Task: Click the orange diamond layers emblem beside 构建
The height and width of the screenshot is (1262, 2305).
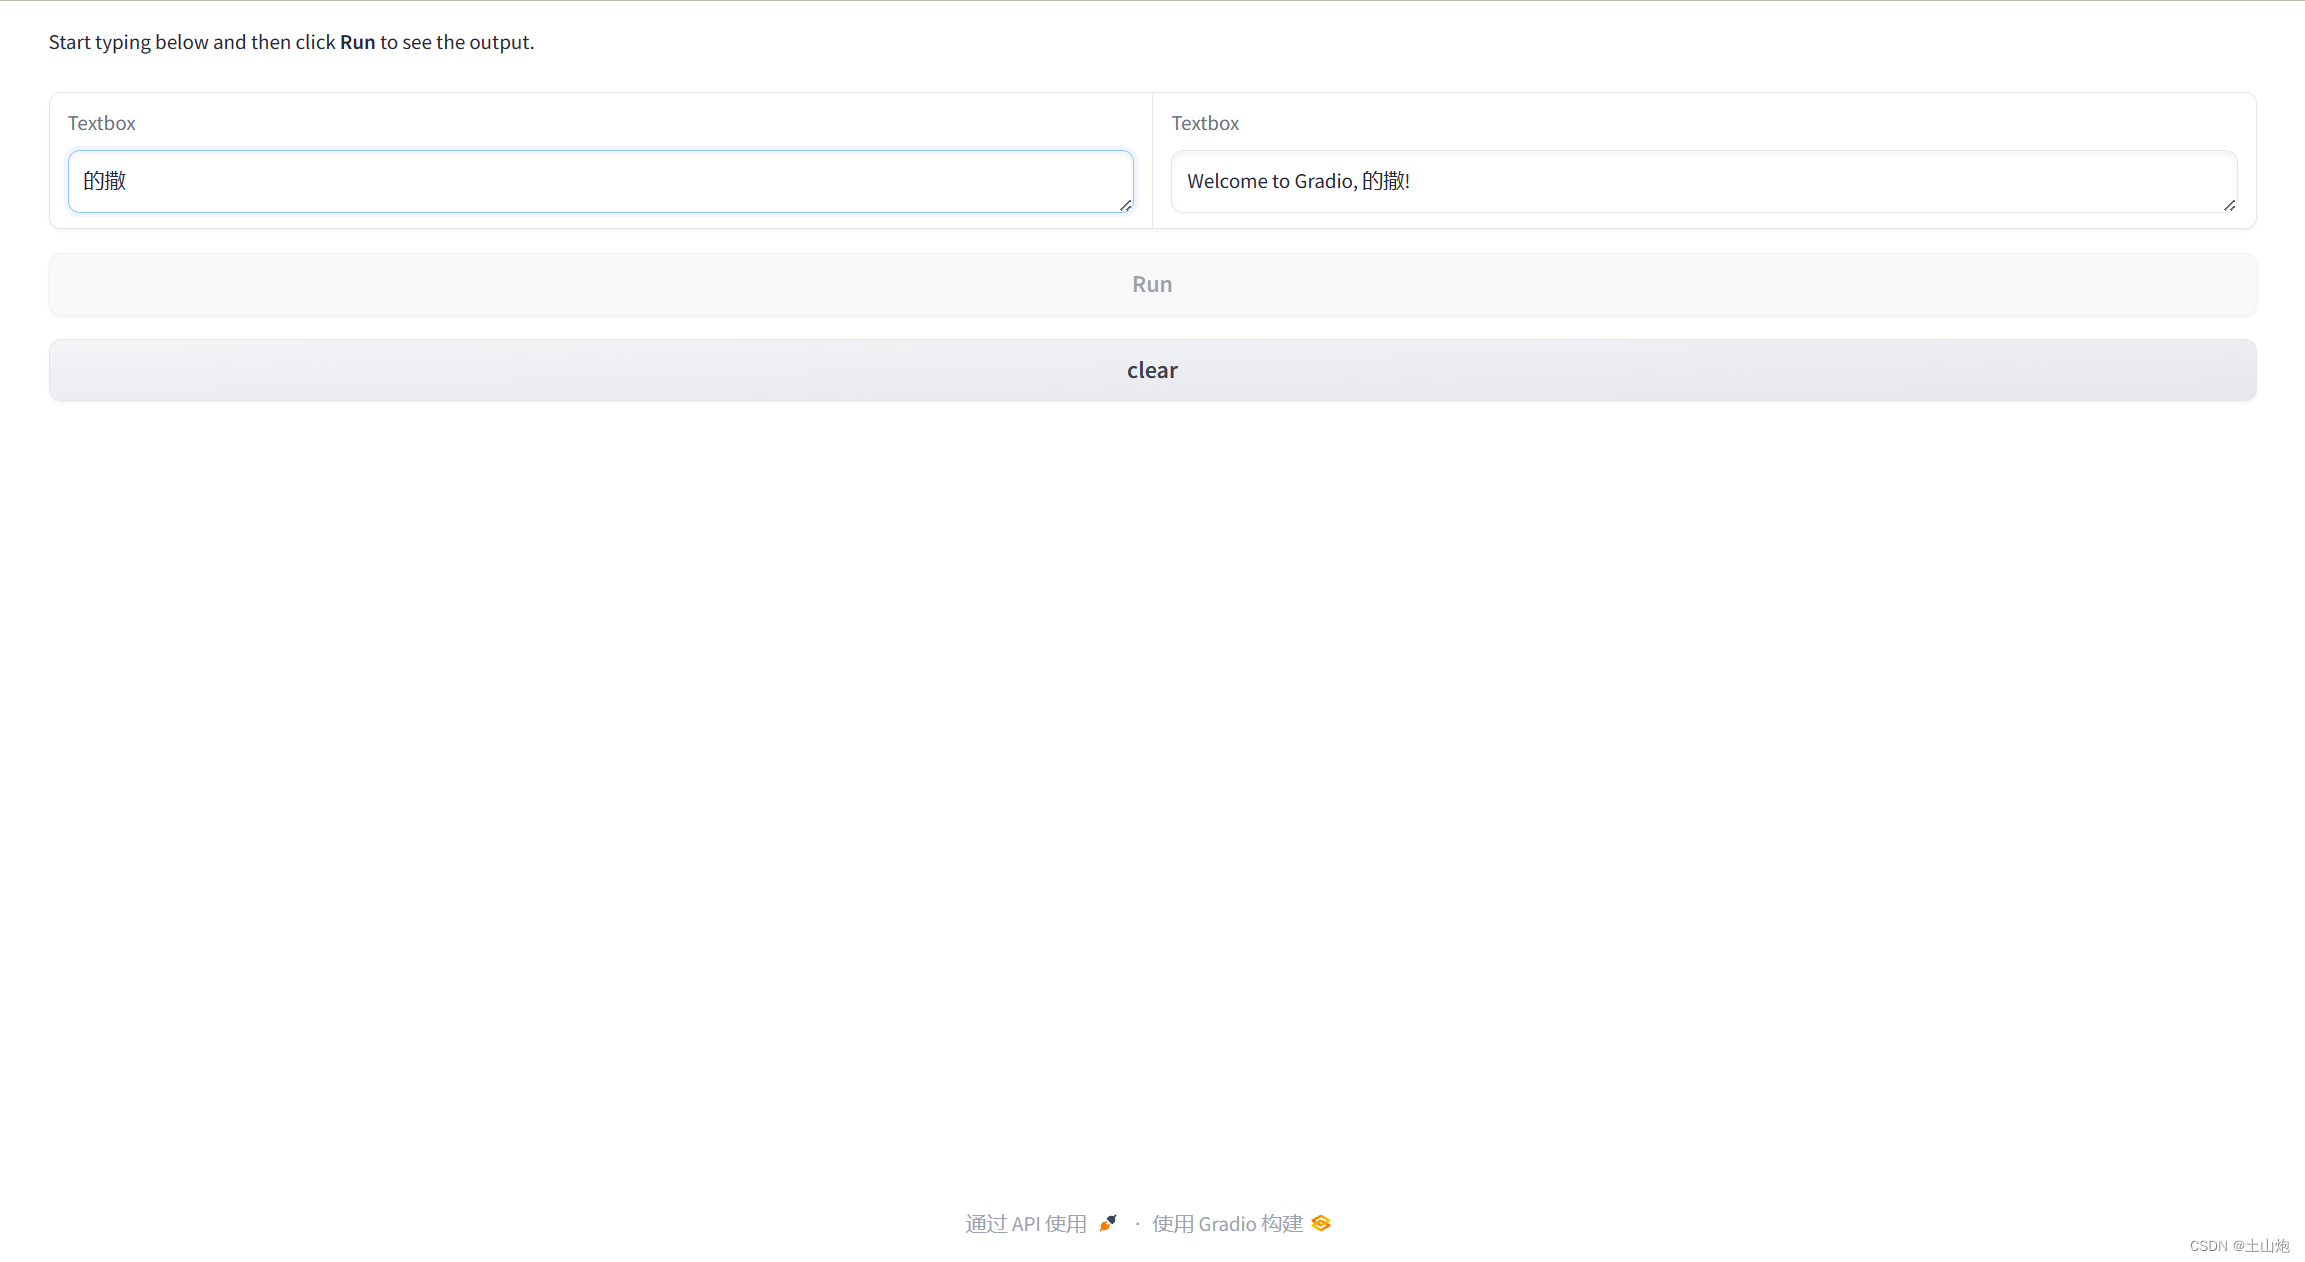Action: (1320, 1222)
